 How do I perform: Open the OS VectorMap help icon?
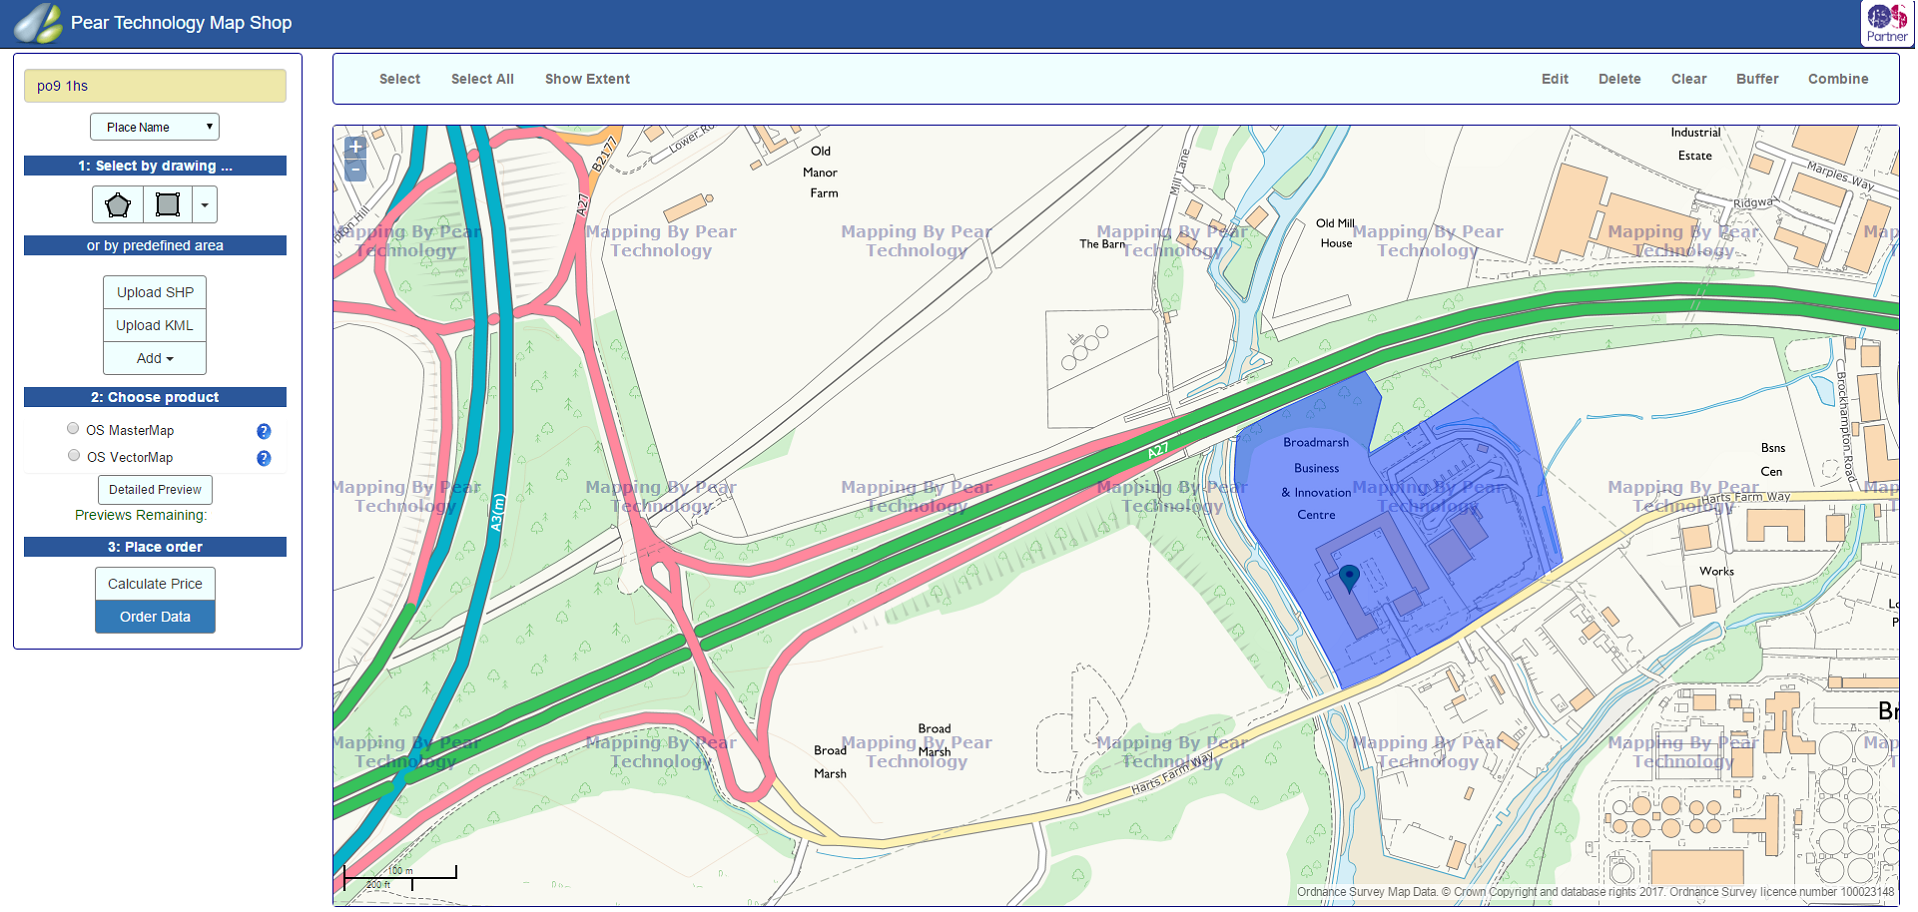coord(264,458)
